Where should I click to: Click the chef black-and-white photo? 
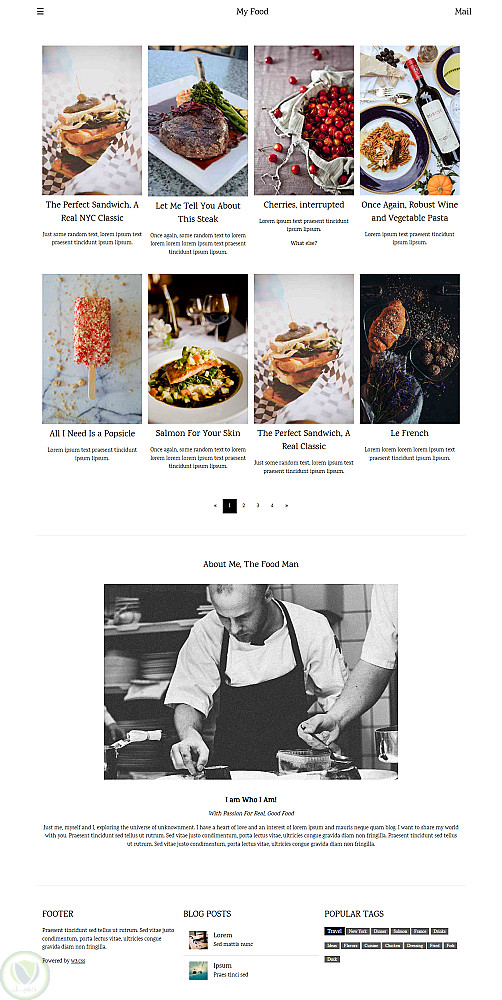point(251,682)
